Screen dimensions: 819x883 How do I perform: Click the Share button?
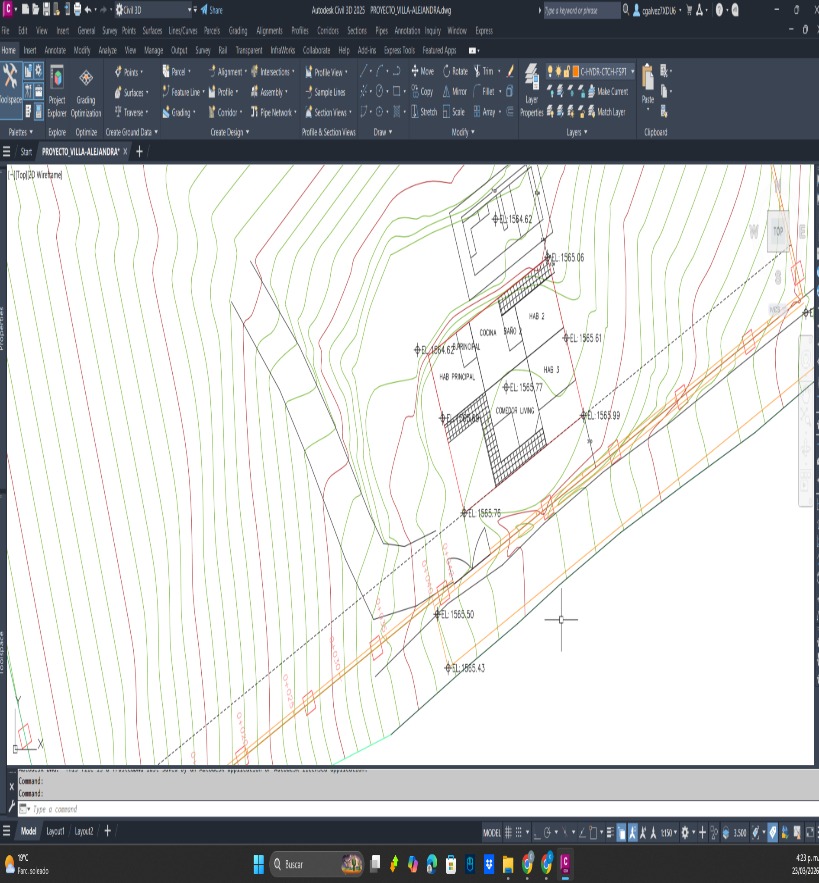point(211,10)
